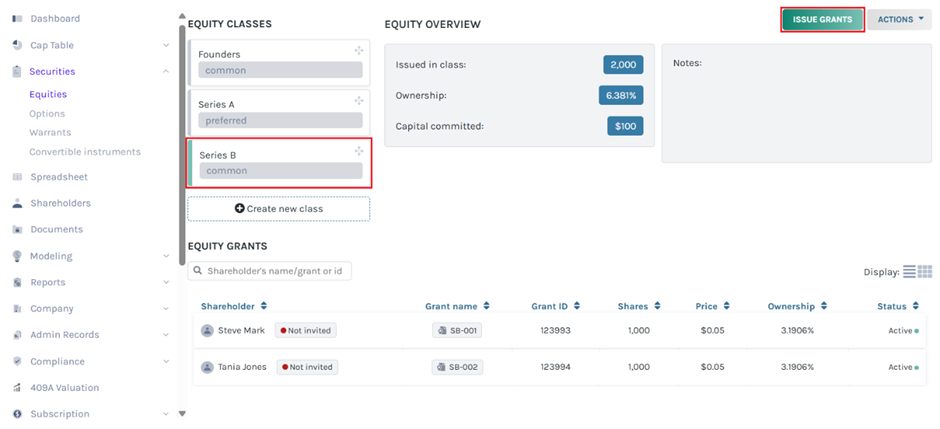Click the sidebar scroll down arrow
Screen dimensions: 940x429
(x=182, y=413)
